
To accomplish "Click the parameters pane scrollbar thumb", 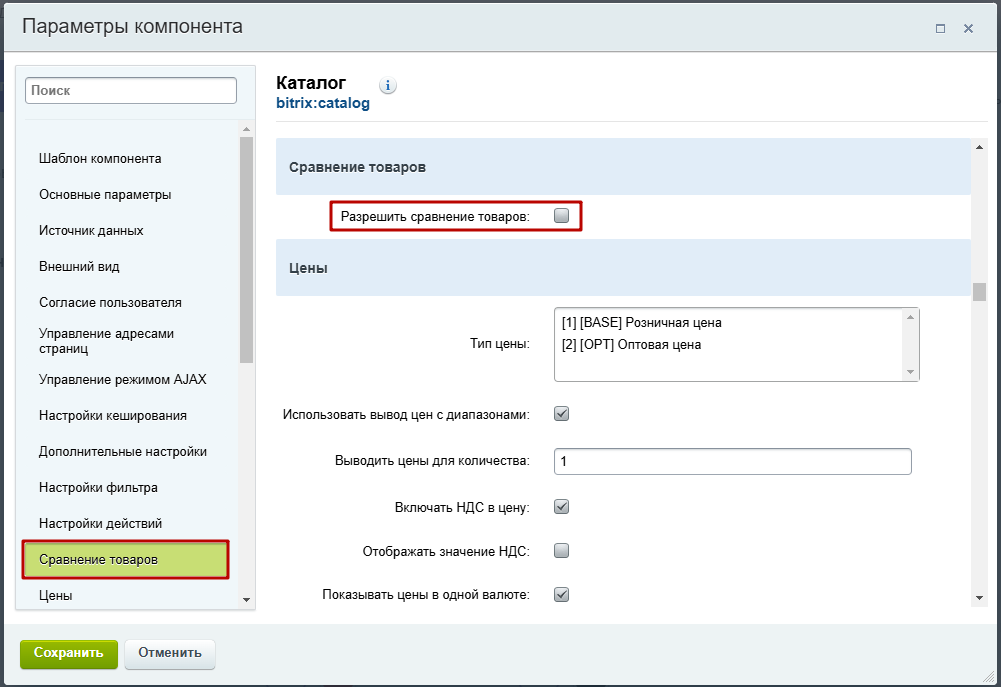I will 979,292.
